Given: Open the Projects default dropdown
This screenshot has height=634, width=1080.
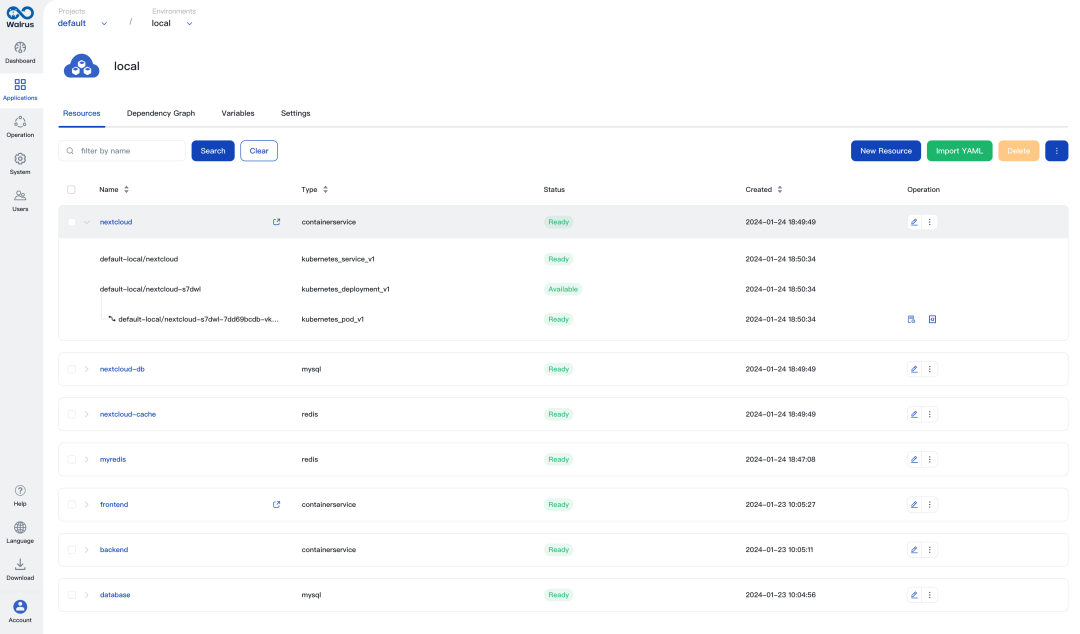Looking at the screenshot, I should (x=83, y=23).
